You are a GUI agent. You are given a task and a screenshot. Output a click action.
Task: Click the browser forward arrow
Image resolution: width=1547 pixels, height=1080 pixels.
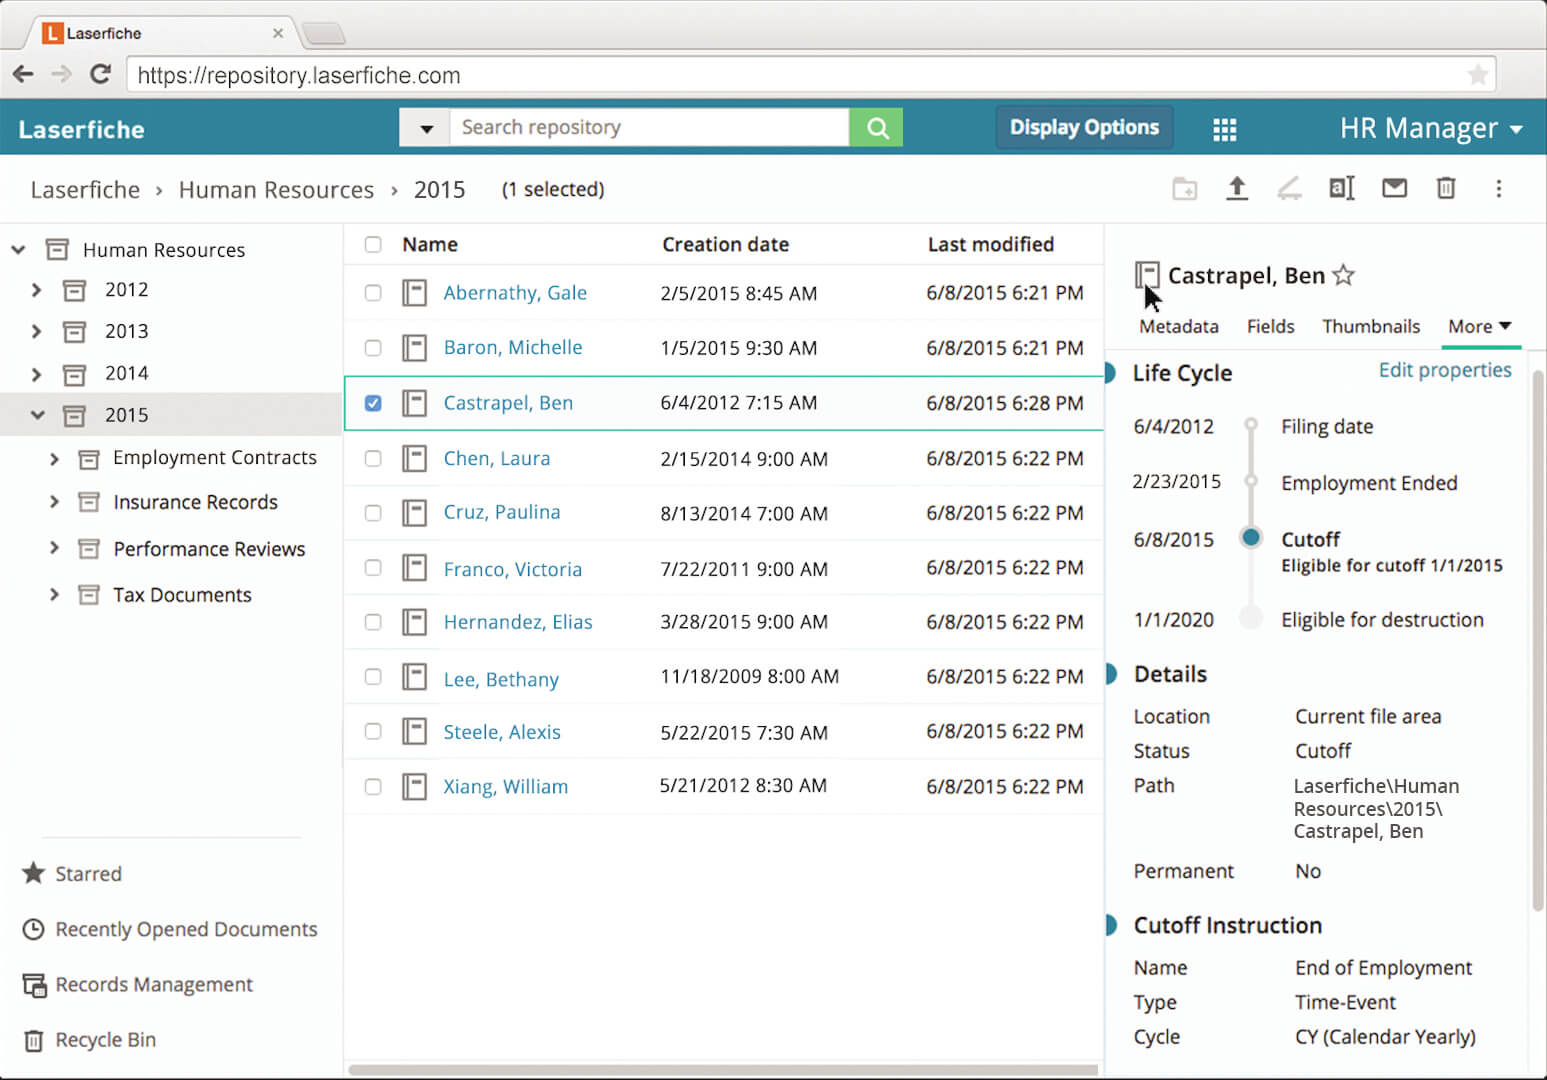point(61,74)
